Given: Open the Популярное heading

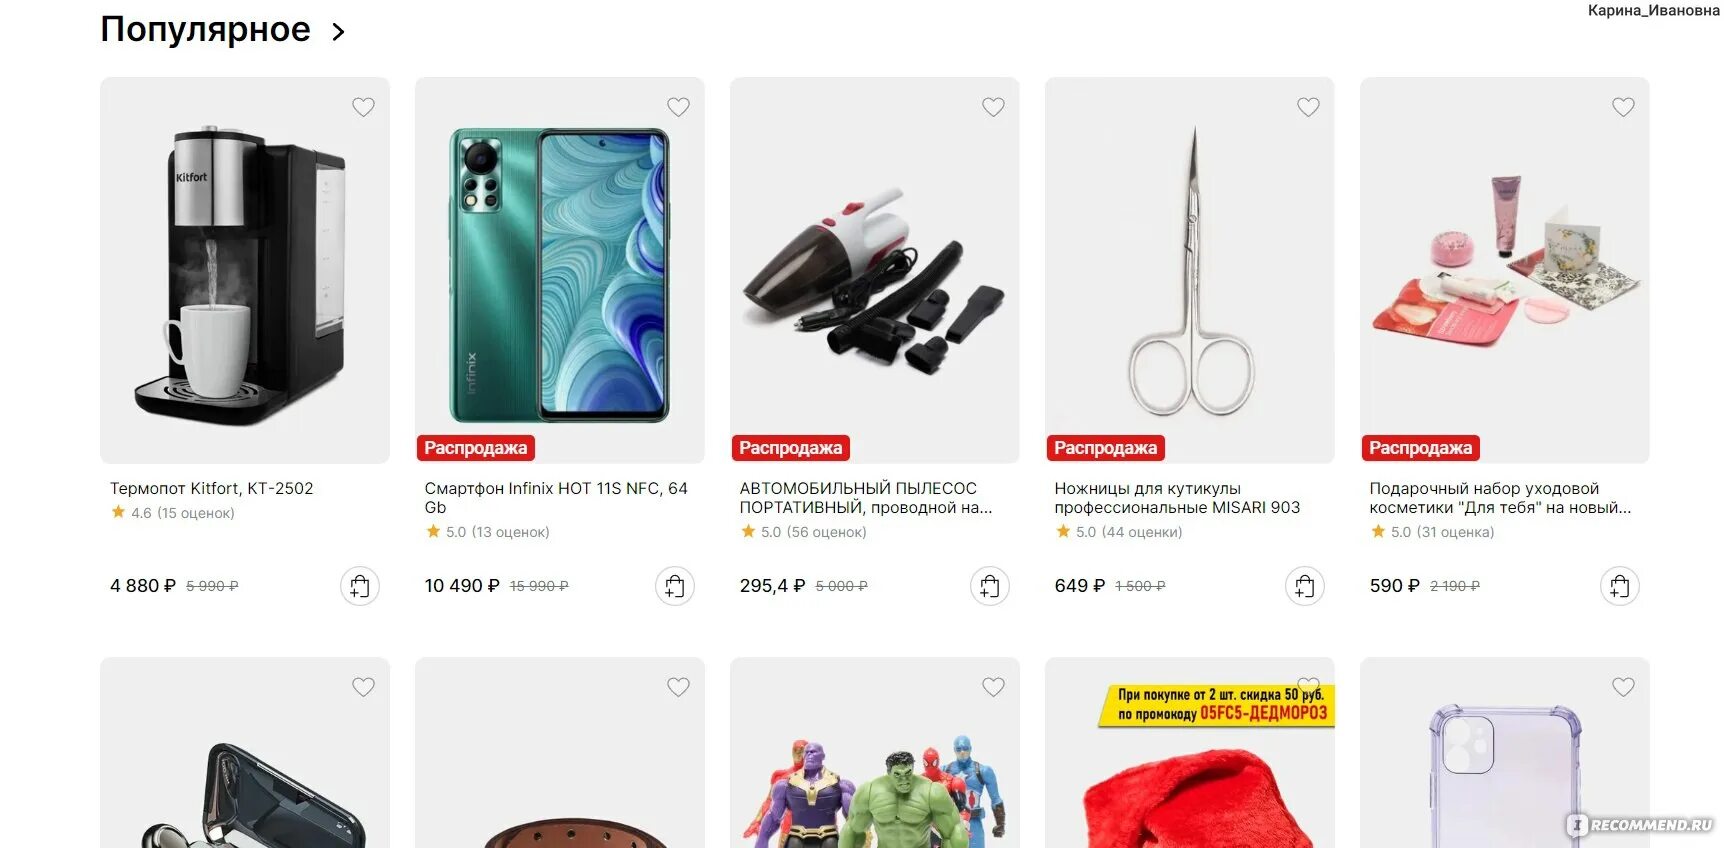Looking at the screenshot, I should point(206,30).
